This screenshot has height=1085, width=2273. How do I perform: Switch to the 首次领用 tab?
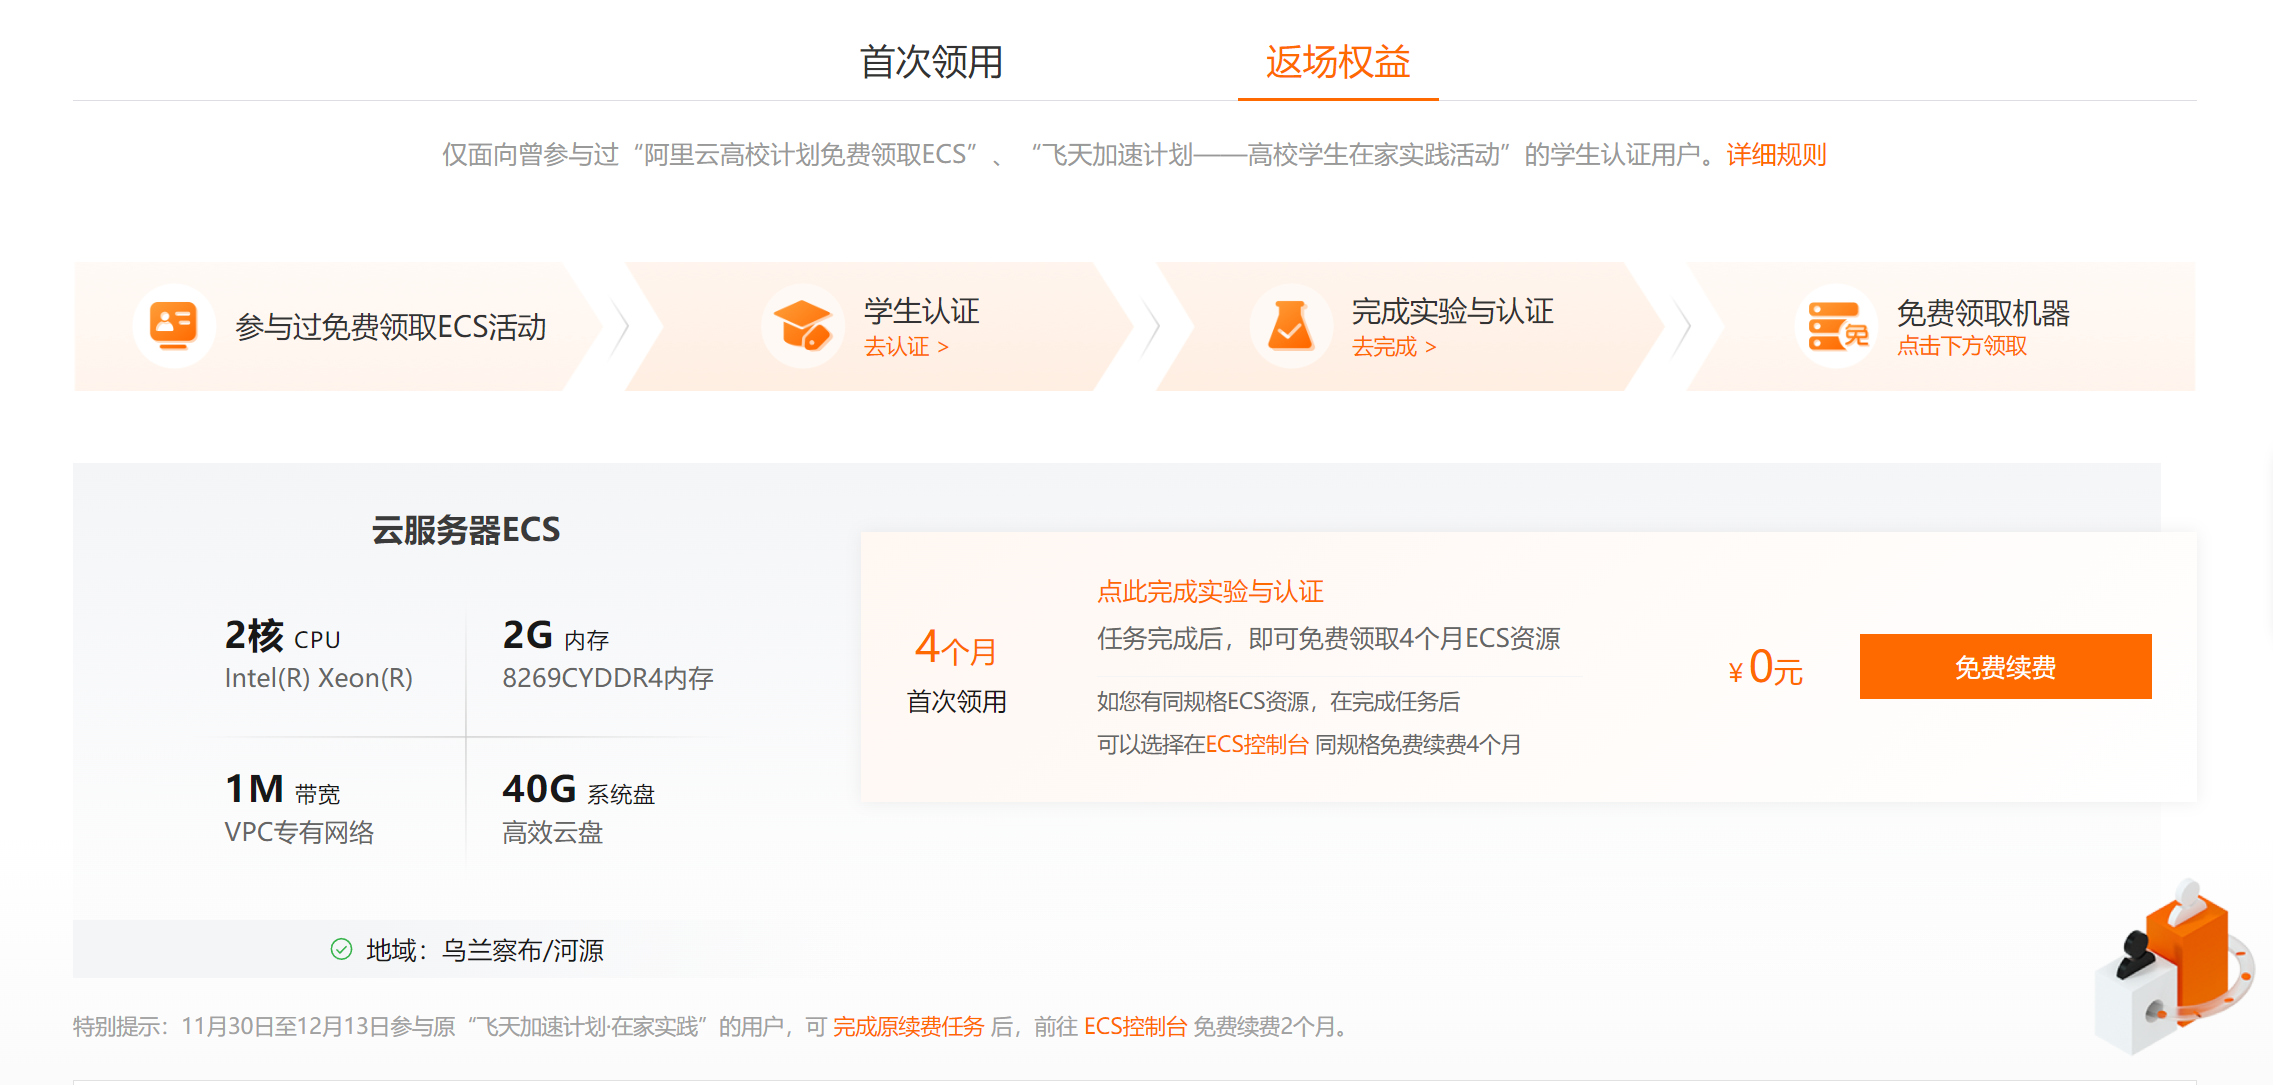point(931,62)
